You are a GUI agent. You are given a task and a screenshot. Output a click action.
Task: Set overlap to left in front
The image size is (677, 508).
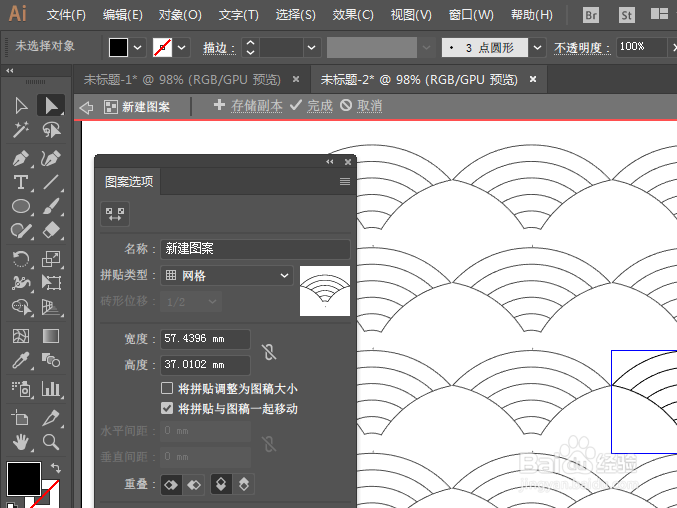[x=171, y=485]
